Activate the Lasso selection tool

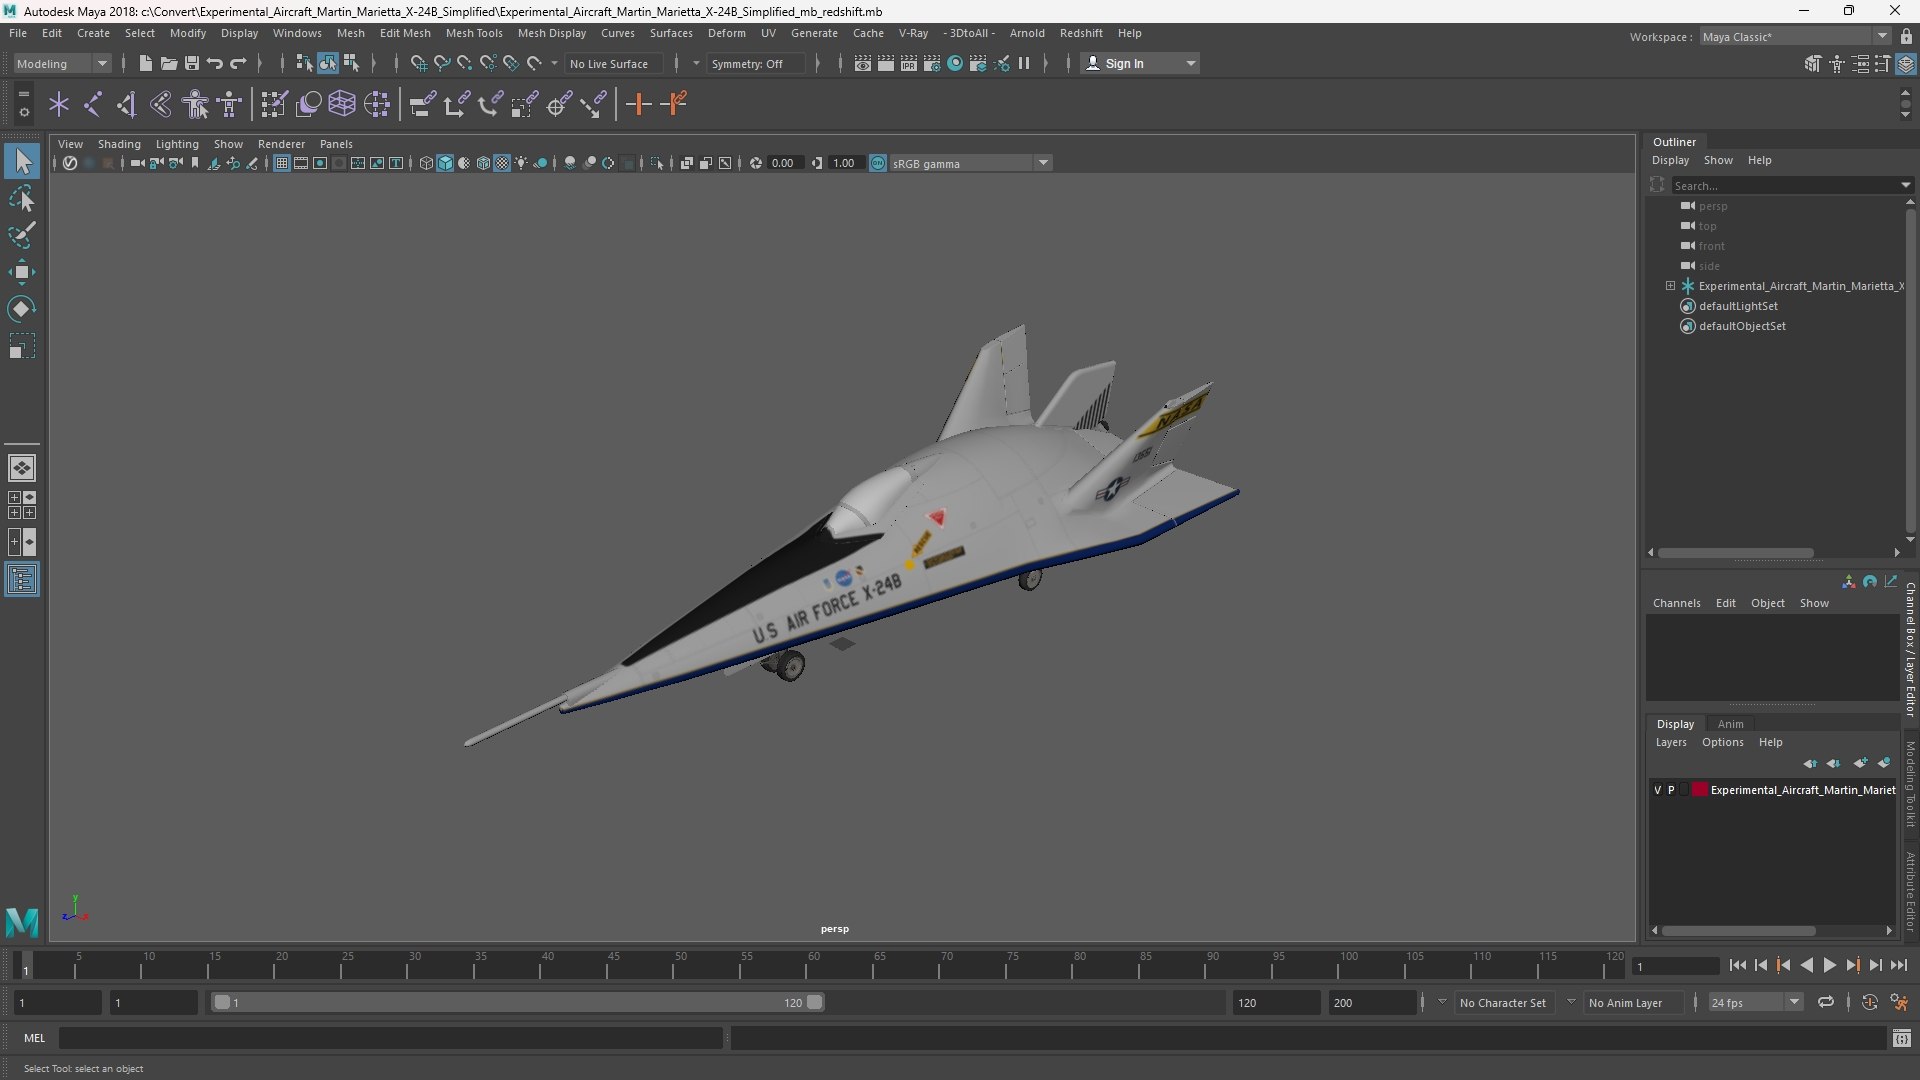[22, 199]
